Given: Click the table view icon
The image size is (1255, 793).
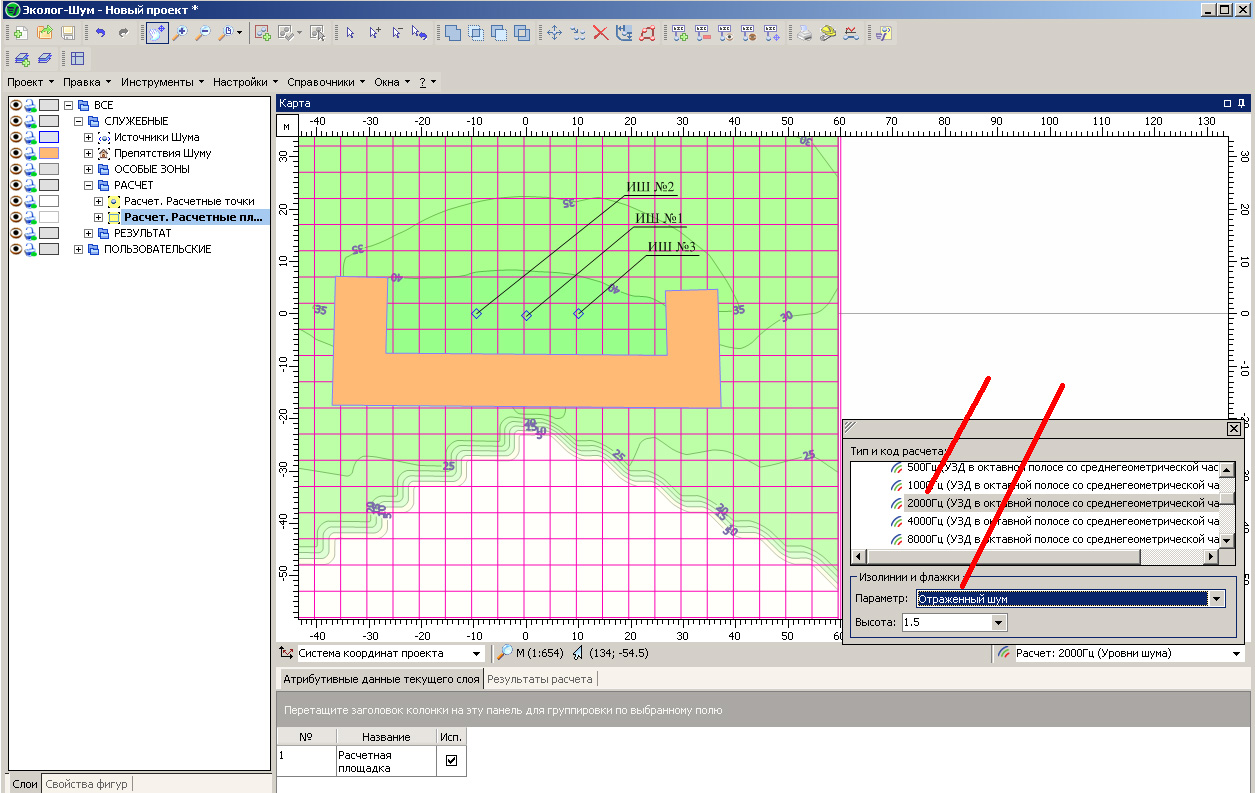Looking at the screenshot, I should 77,58.
